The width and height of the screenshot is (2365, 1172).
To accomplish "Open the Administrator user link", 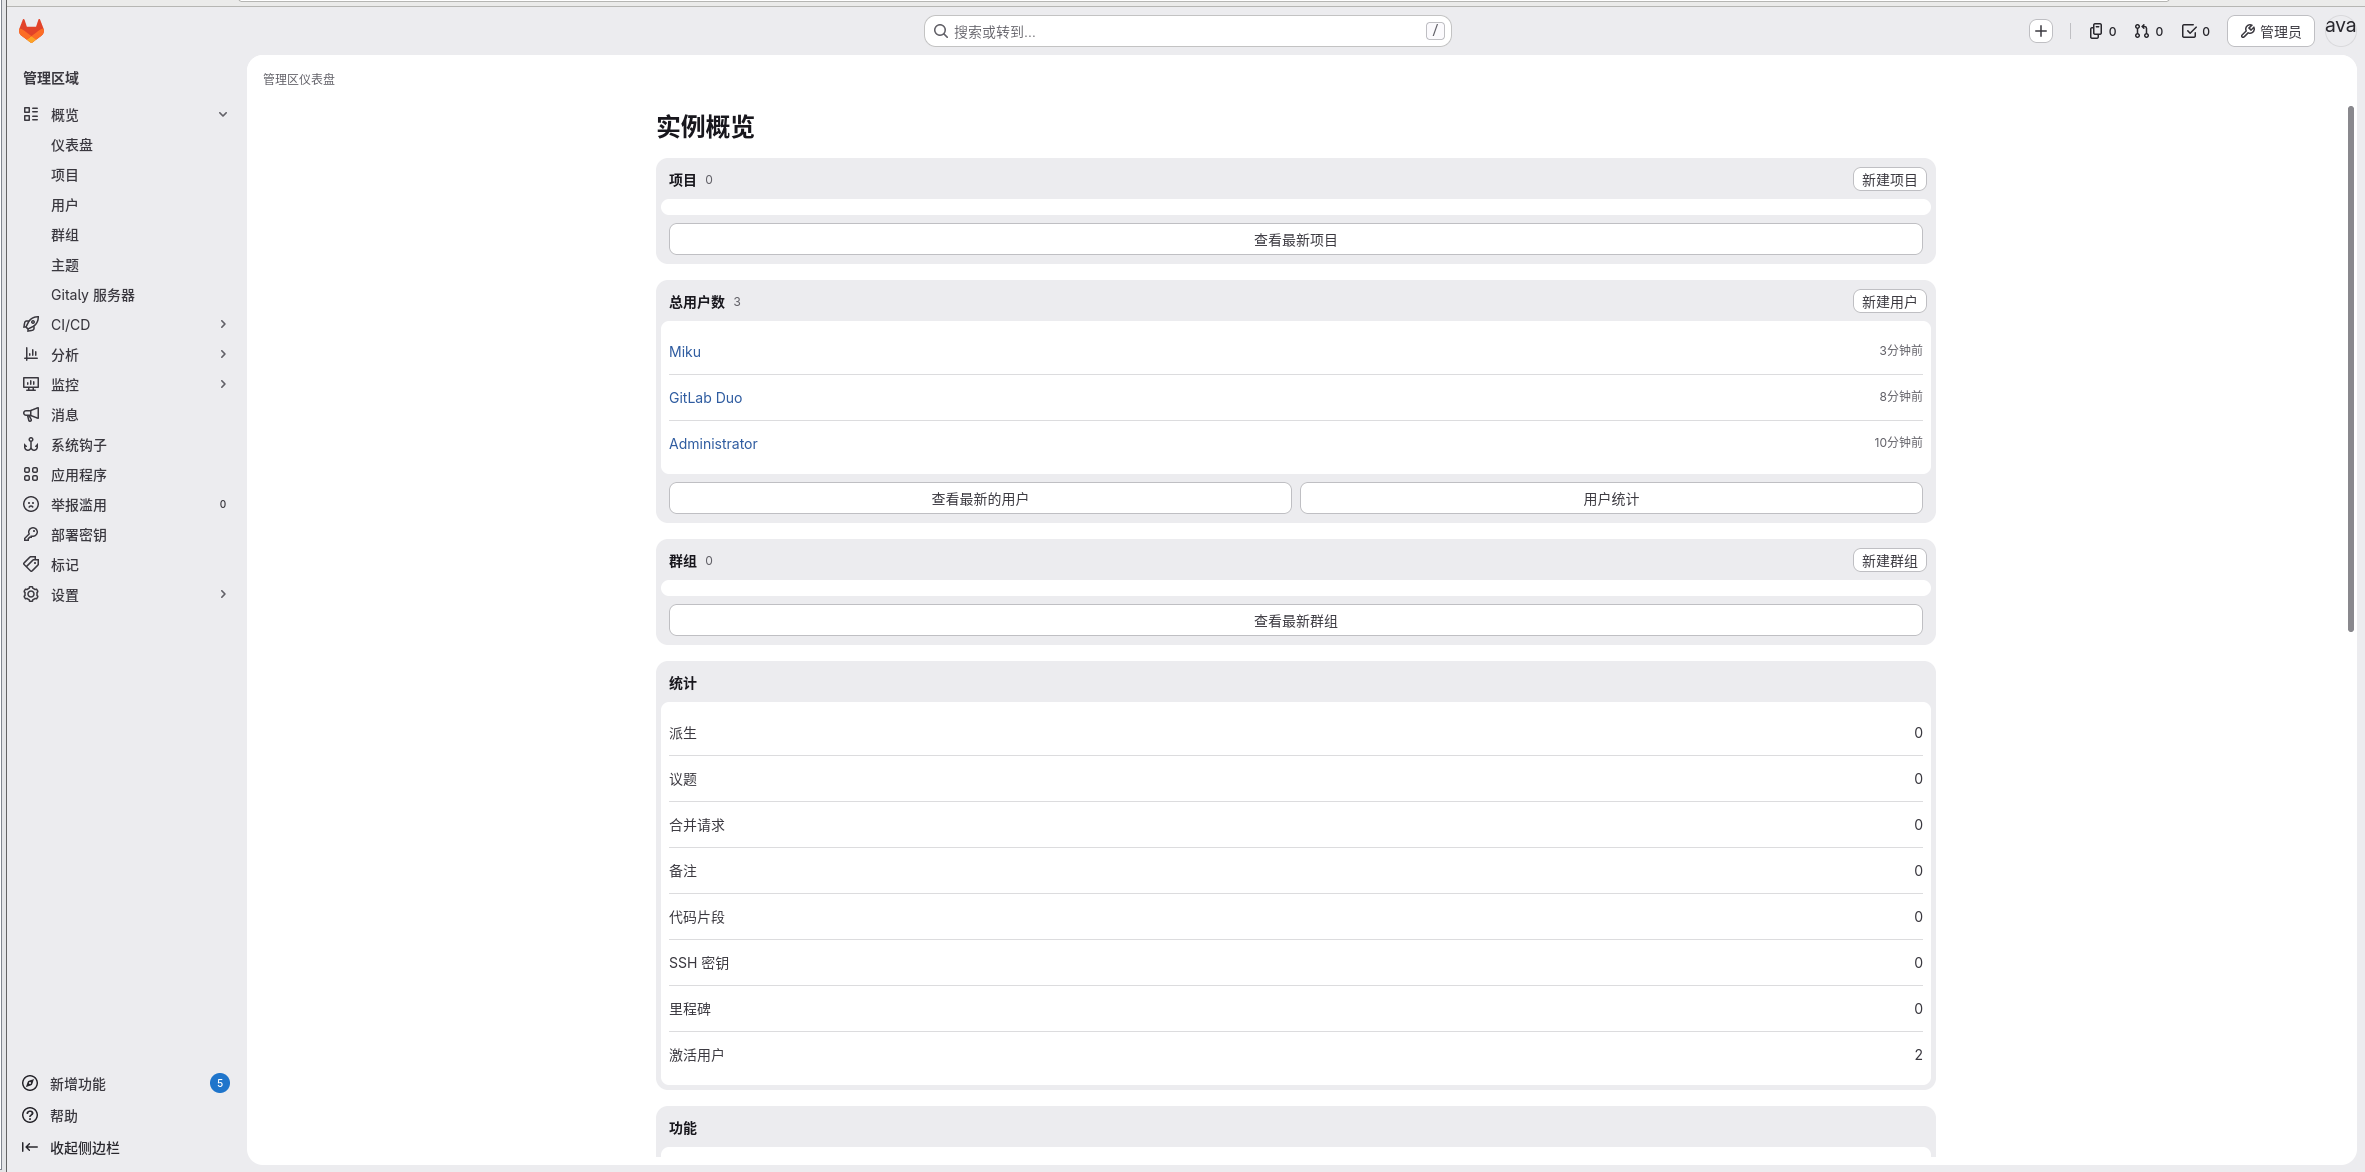I will pos(712,444).
